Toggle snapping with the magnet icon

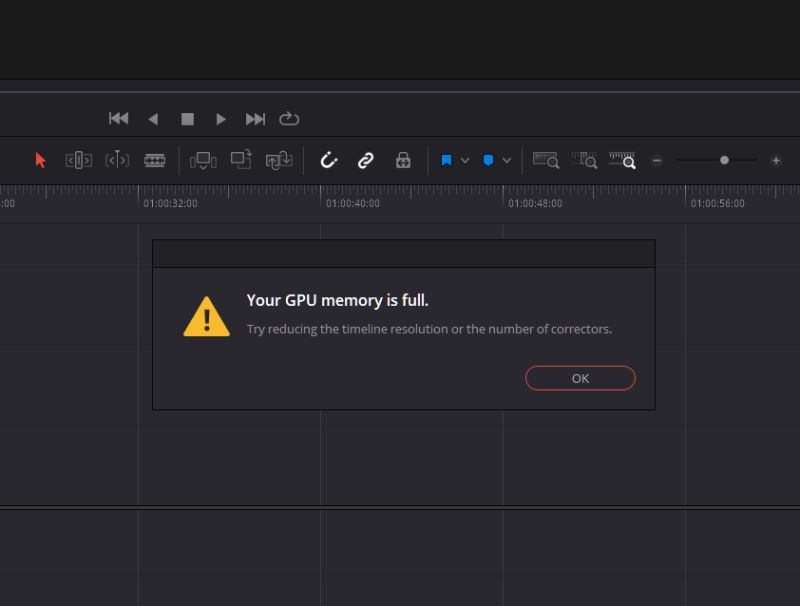coord(328,160)
